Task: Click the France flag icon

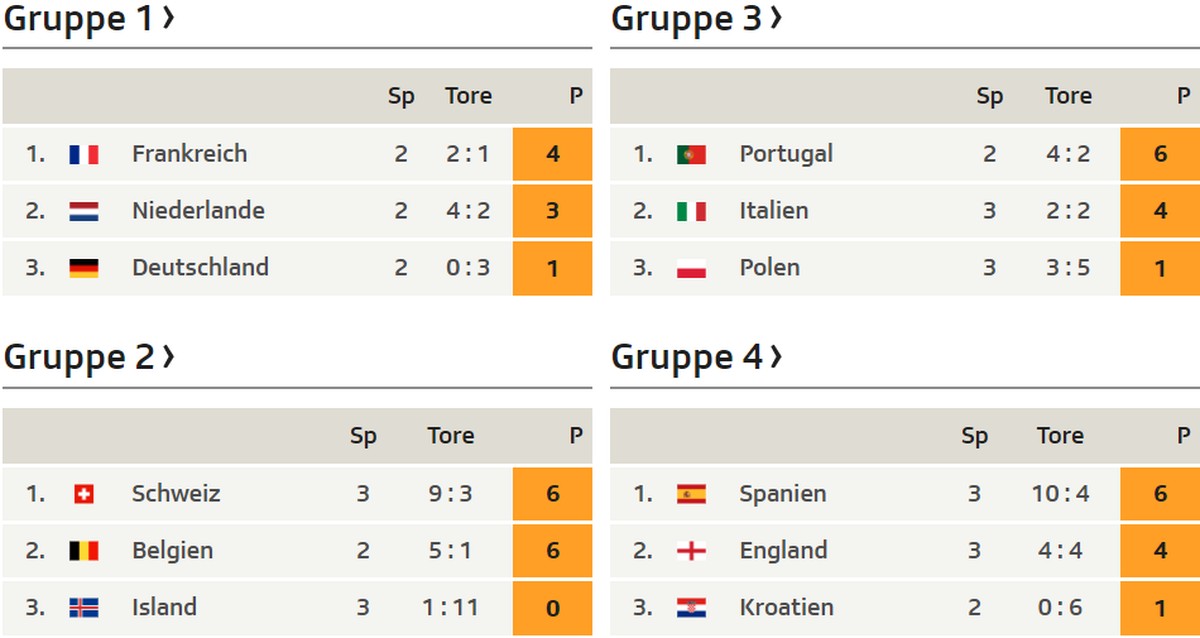Action: tap(84, 154)
